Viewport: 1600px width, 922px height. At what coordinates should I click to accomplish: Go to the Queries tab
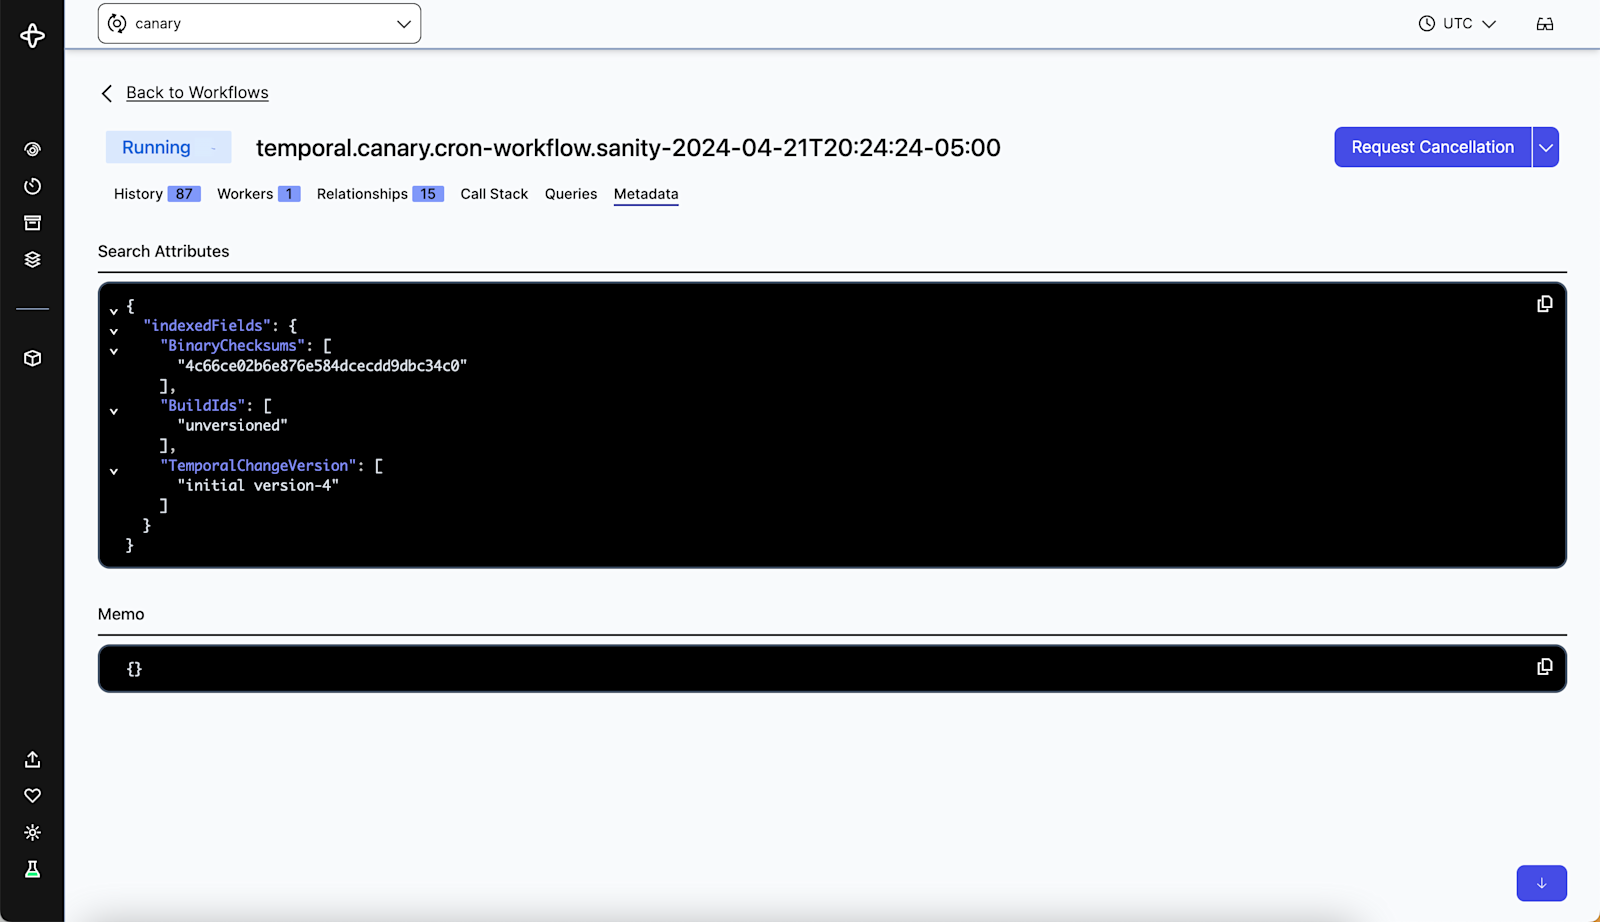[571, 194]
